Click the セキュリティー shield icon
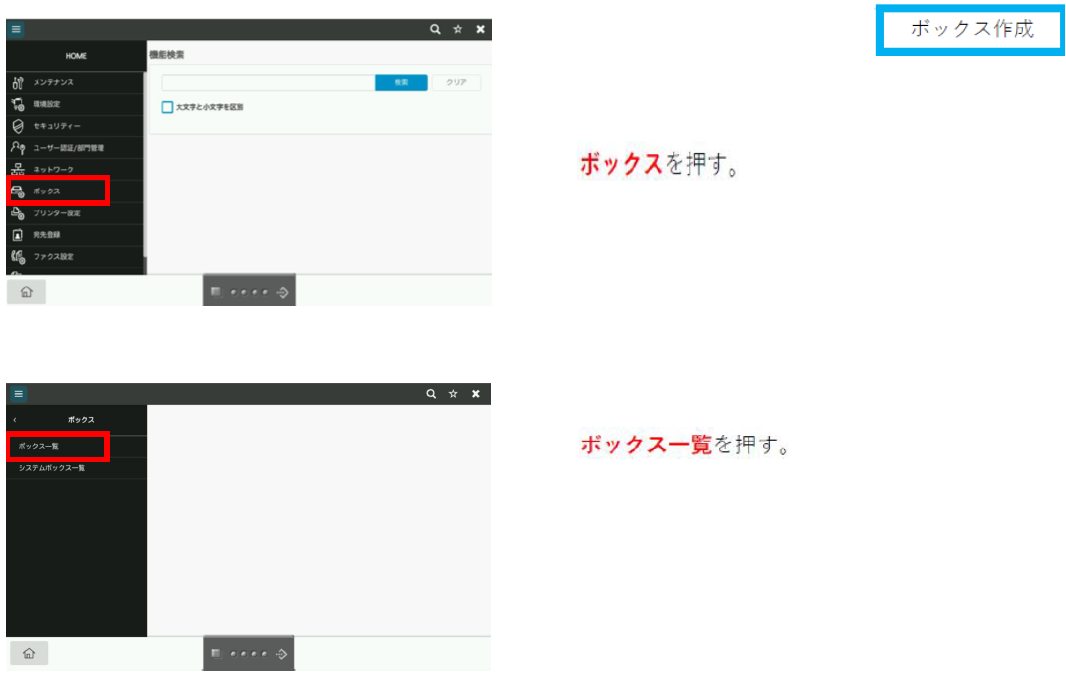The image size is (1066, 677). tap(18, 126)
